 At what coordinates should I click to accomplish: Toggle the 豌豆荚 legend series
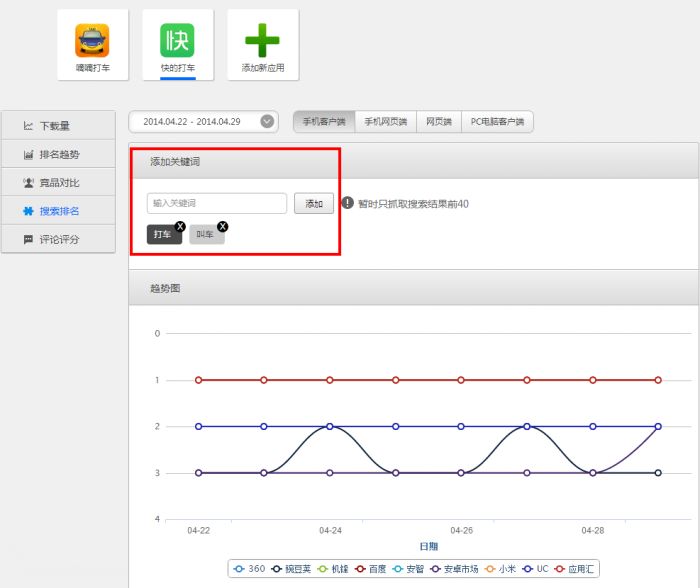(291, 569)
